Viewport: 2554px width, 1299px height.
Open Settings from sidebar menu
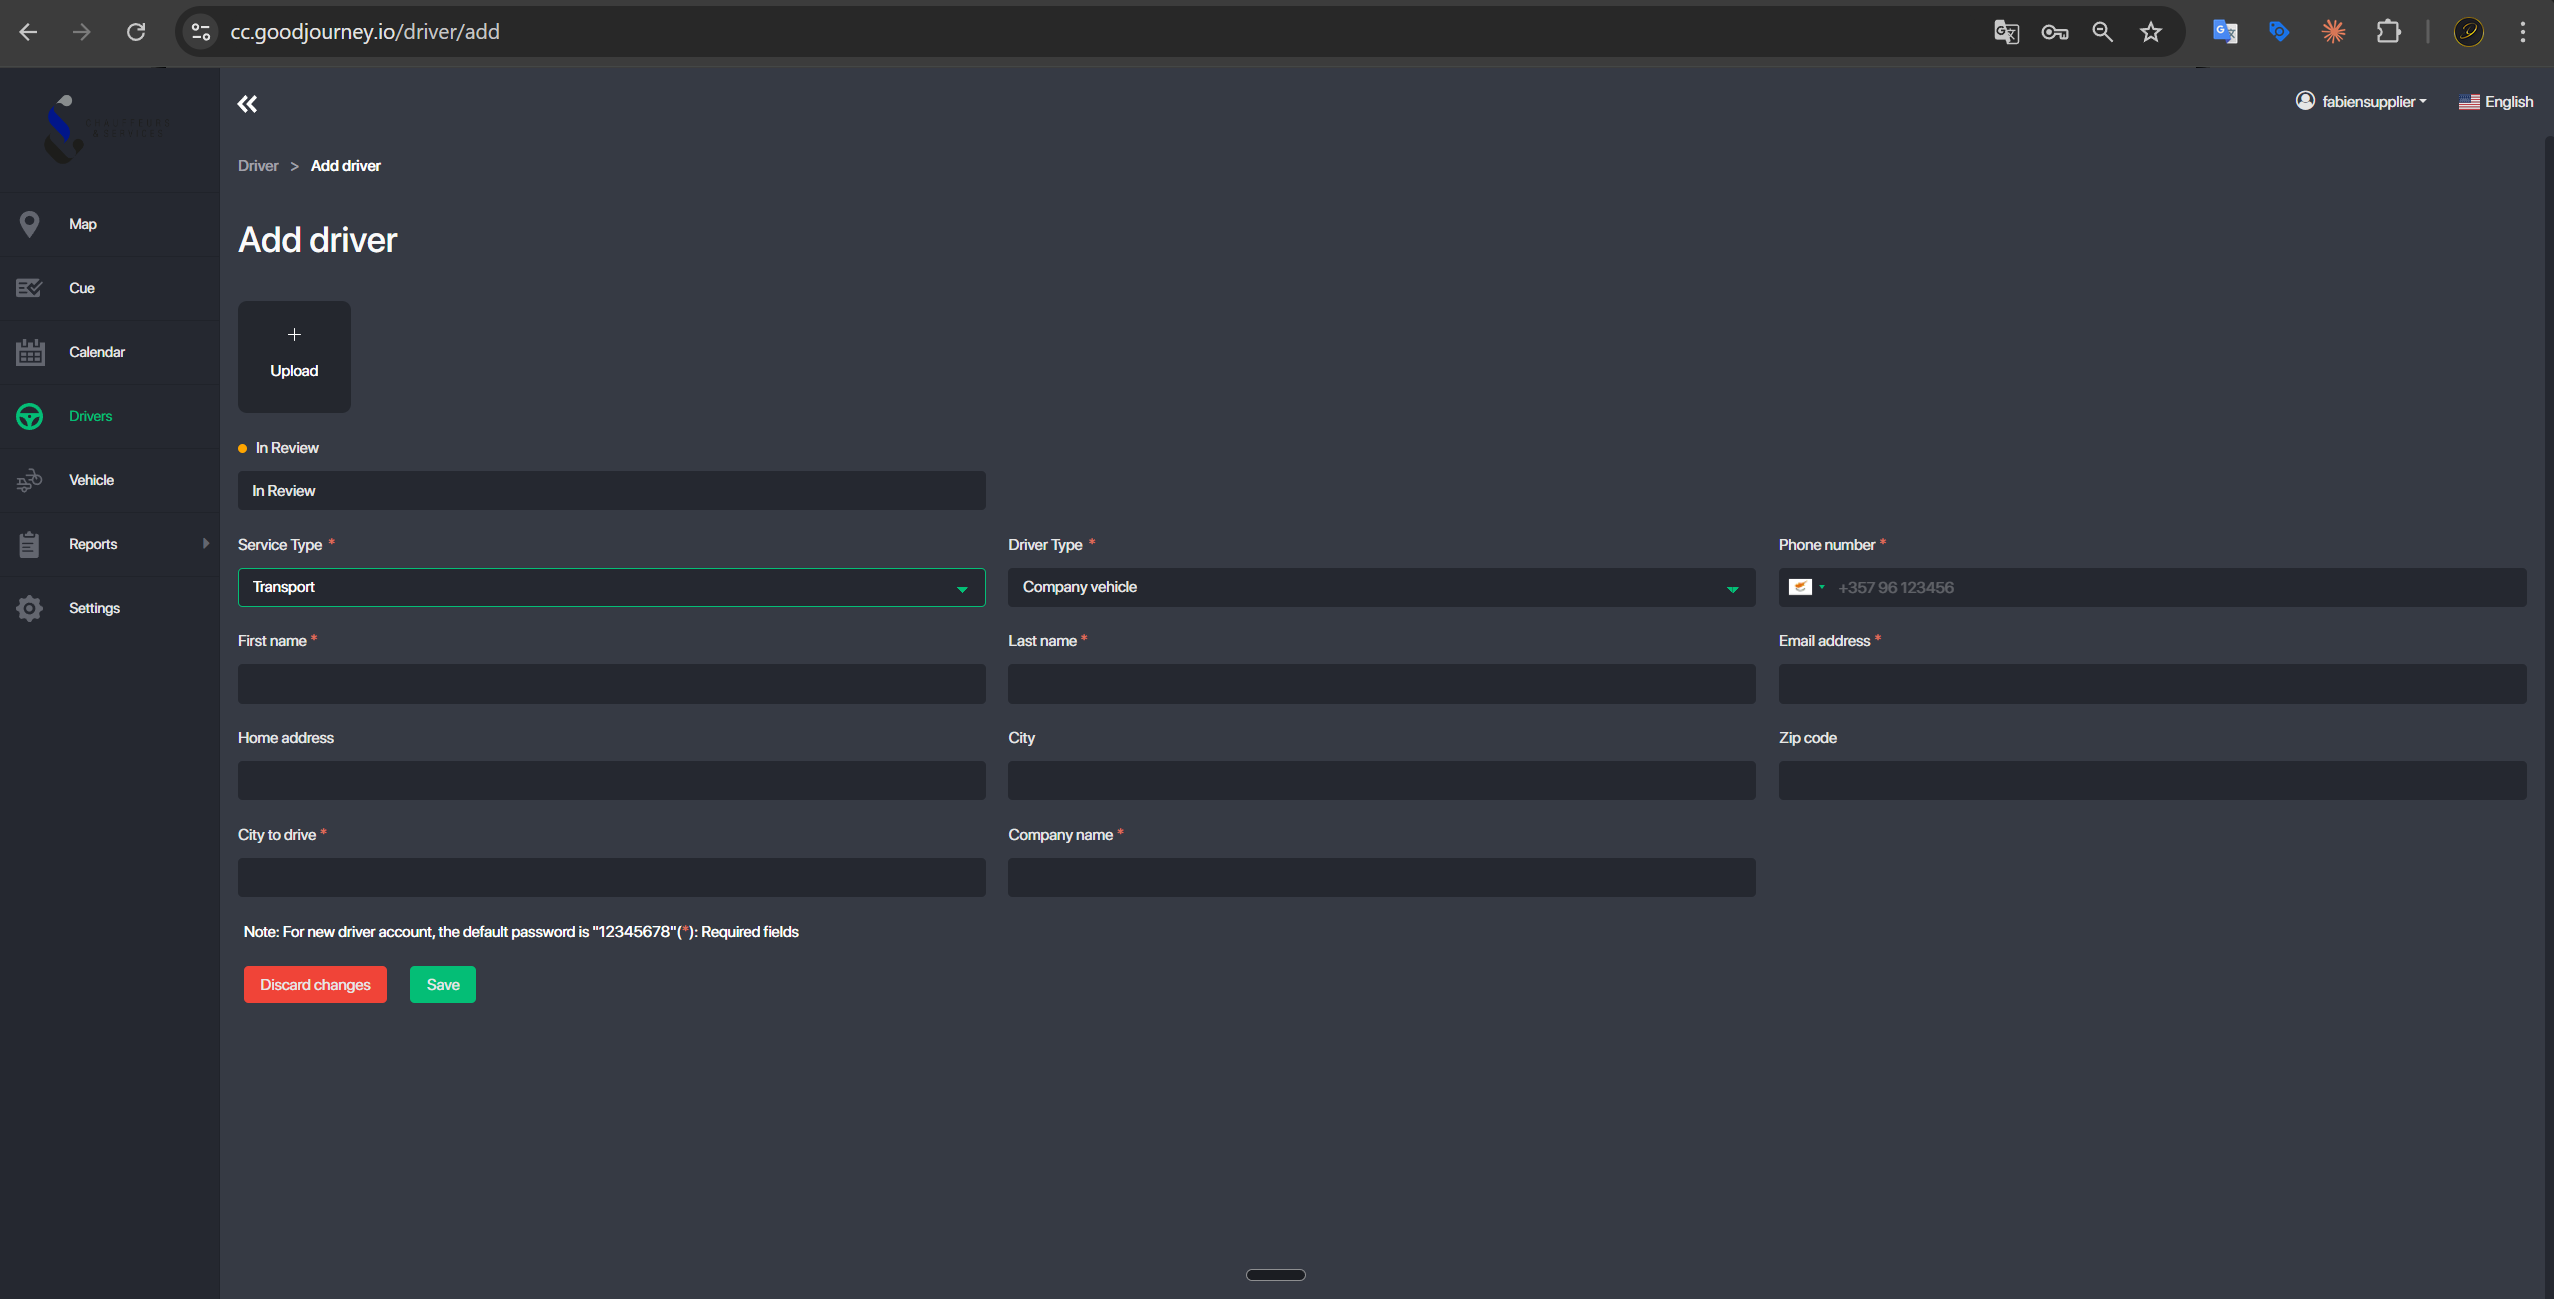pyautogui.click(x=94, y=608)
